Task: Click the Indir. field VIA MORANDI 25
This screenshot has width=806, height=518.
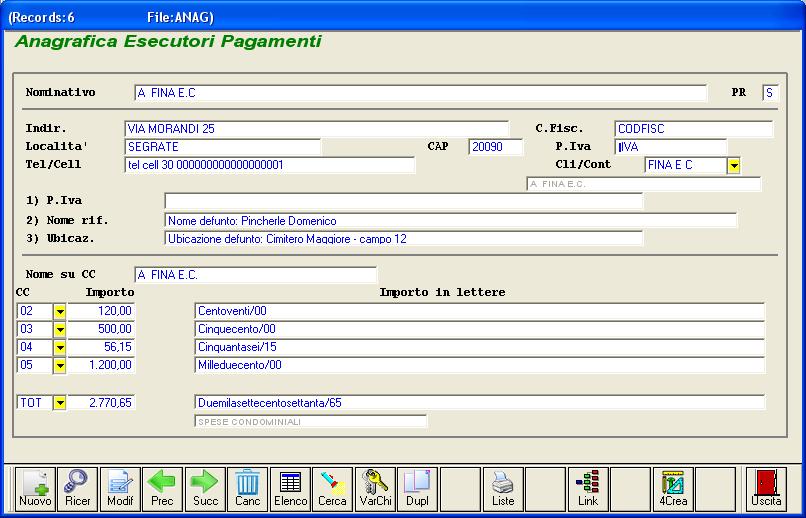Action: click(316, 129)
